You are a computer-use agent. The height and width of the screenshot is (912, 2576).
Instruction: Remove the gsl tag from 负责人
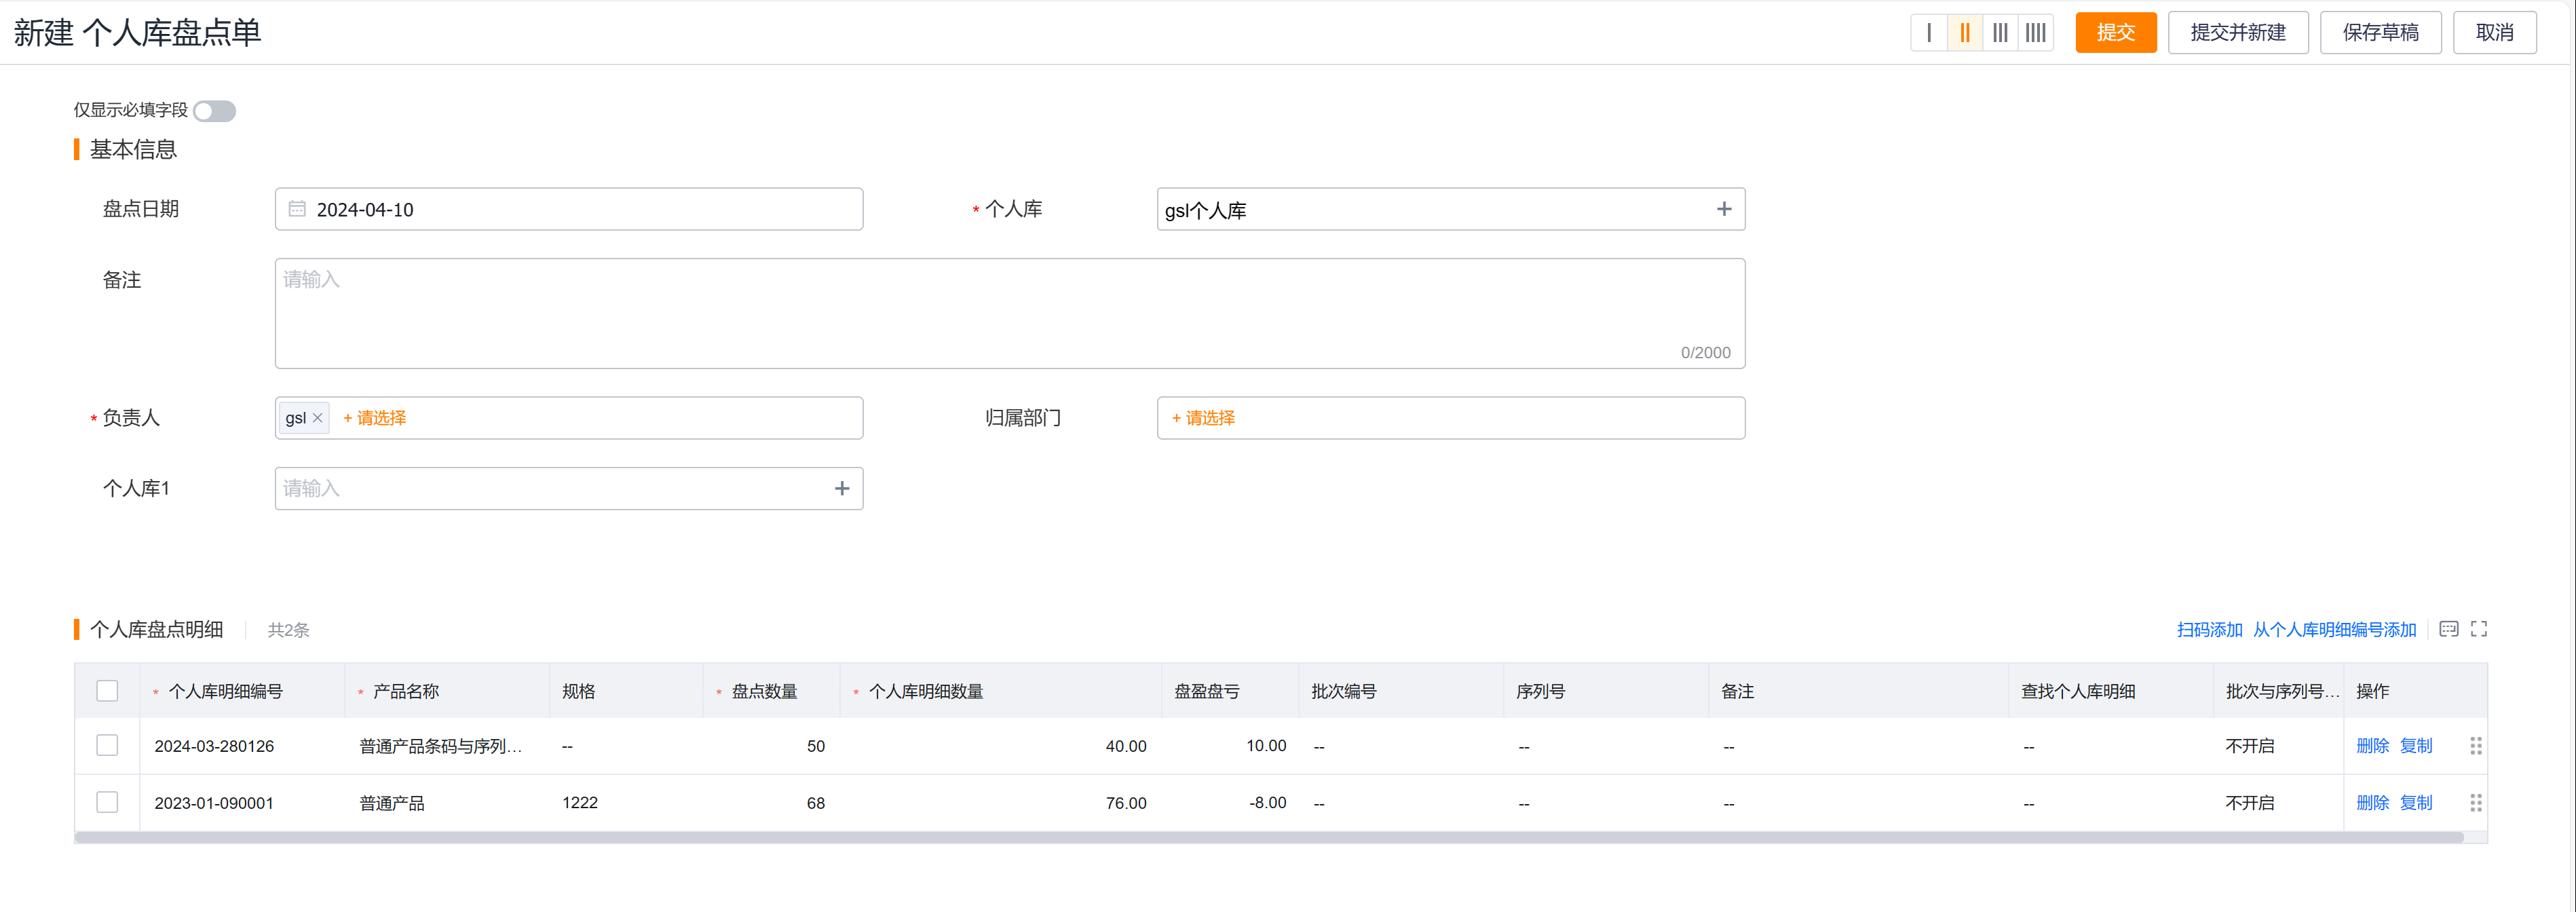point(317,418)
